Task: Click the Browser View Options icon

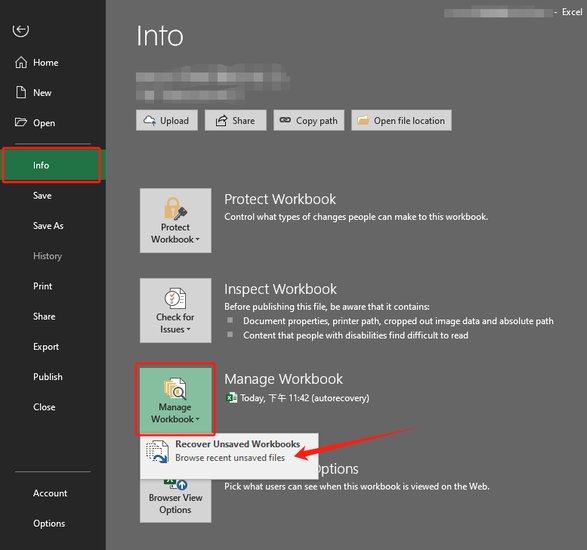Action: click(176, 484)
